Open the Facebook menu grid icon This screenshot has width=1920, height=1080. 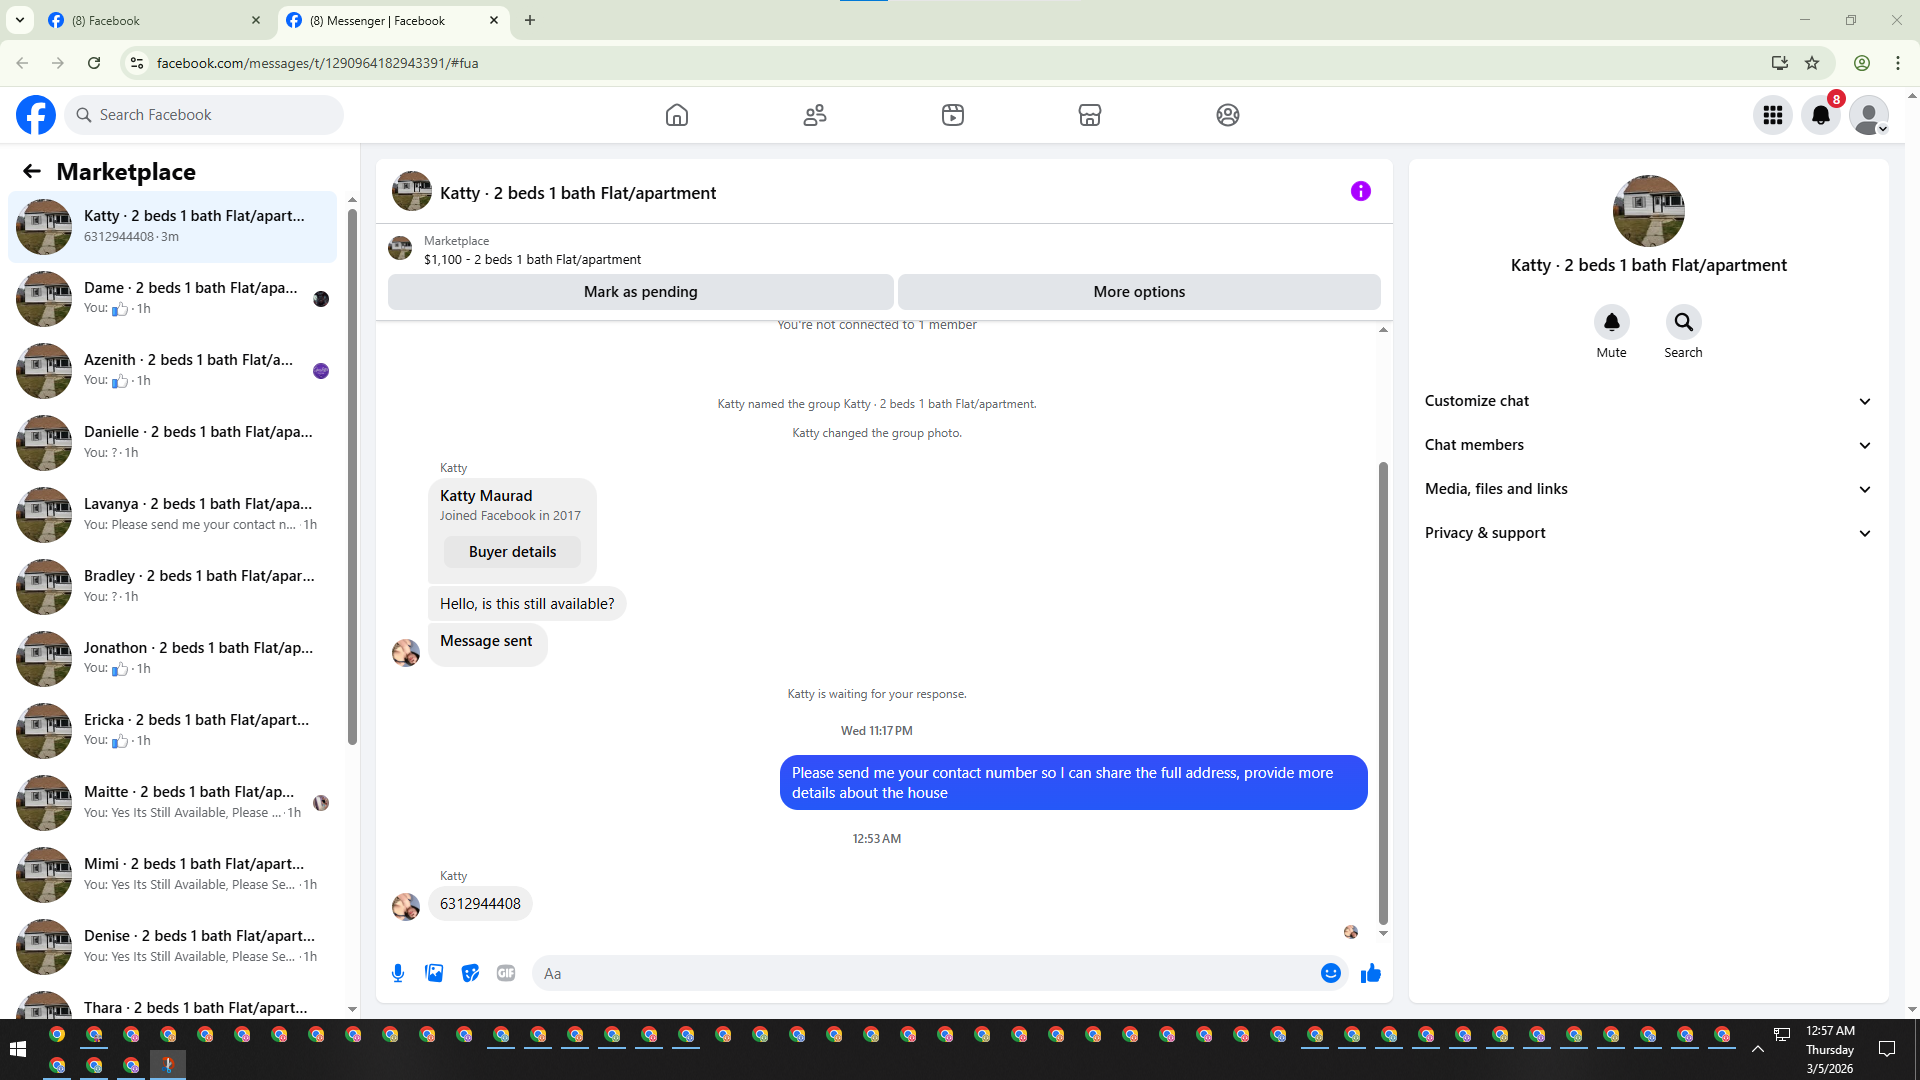click(1773, 115)
